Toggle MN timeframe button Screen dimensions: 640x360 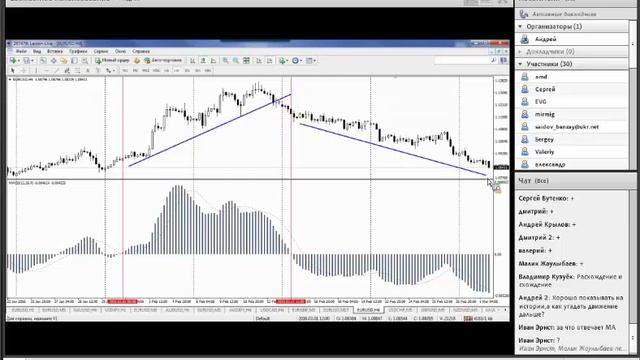(x=208, y=71)
